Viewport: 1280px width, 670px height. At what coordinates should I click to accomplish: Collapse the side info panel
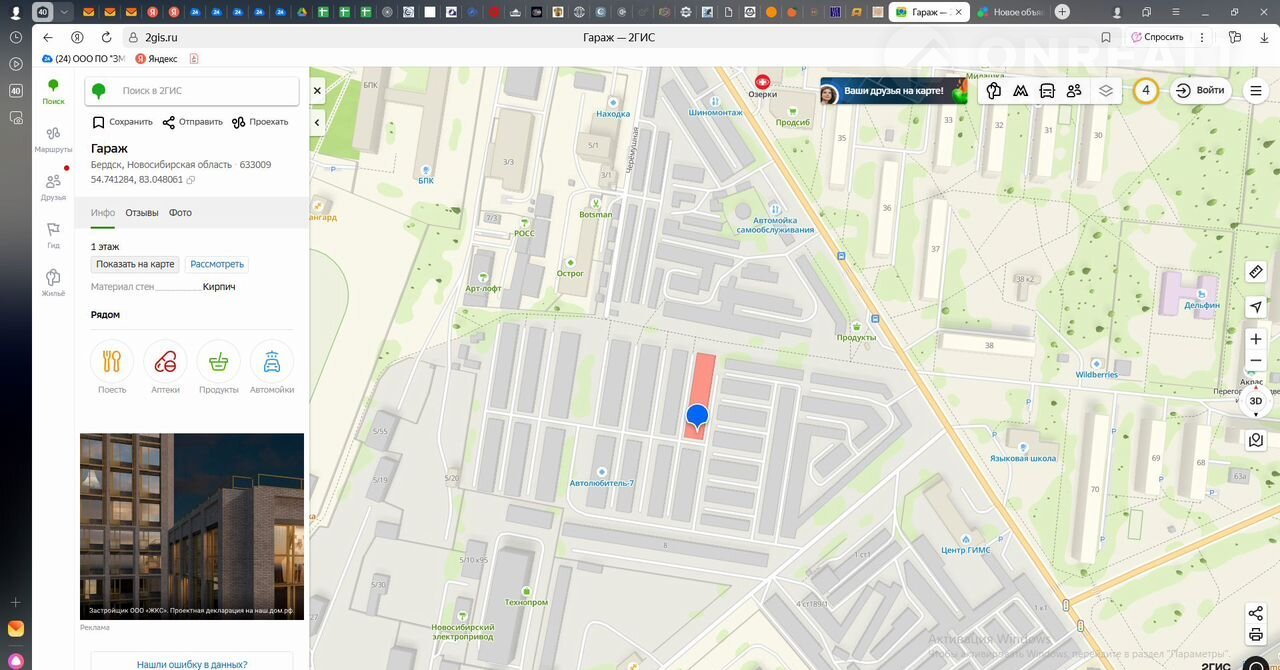coord(317,123)
